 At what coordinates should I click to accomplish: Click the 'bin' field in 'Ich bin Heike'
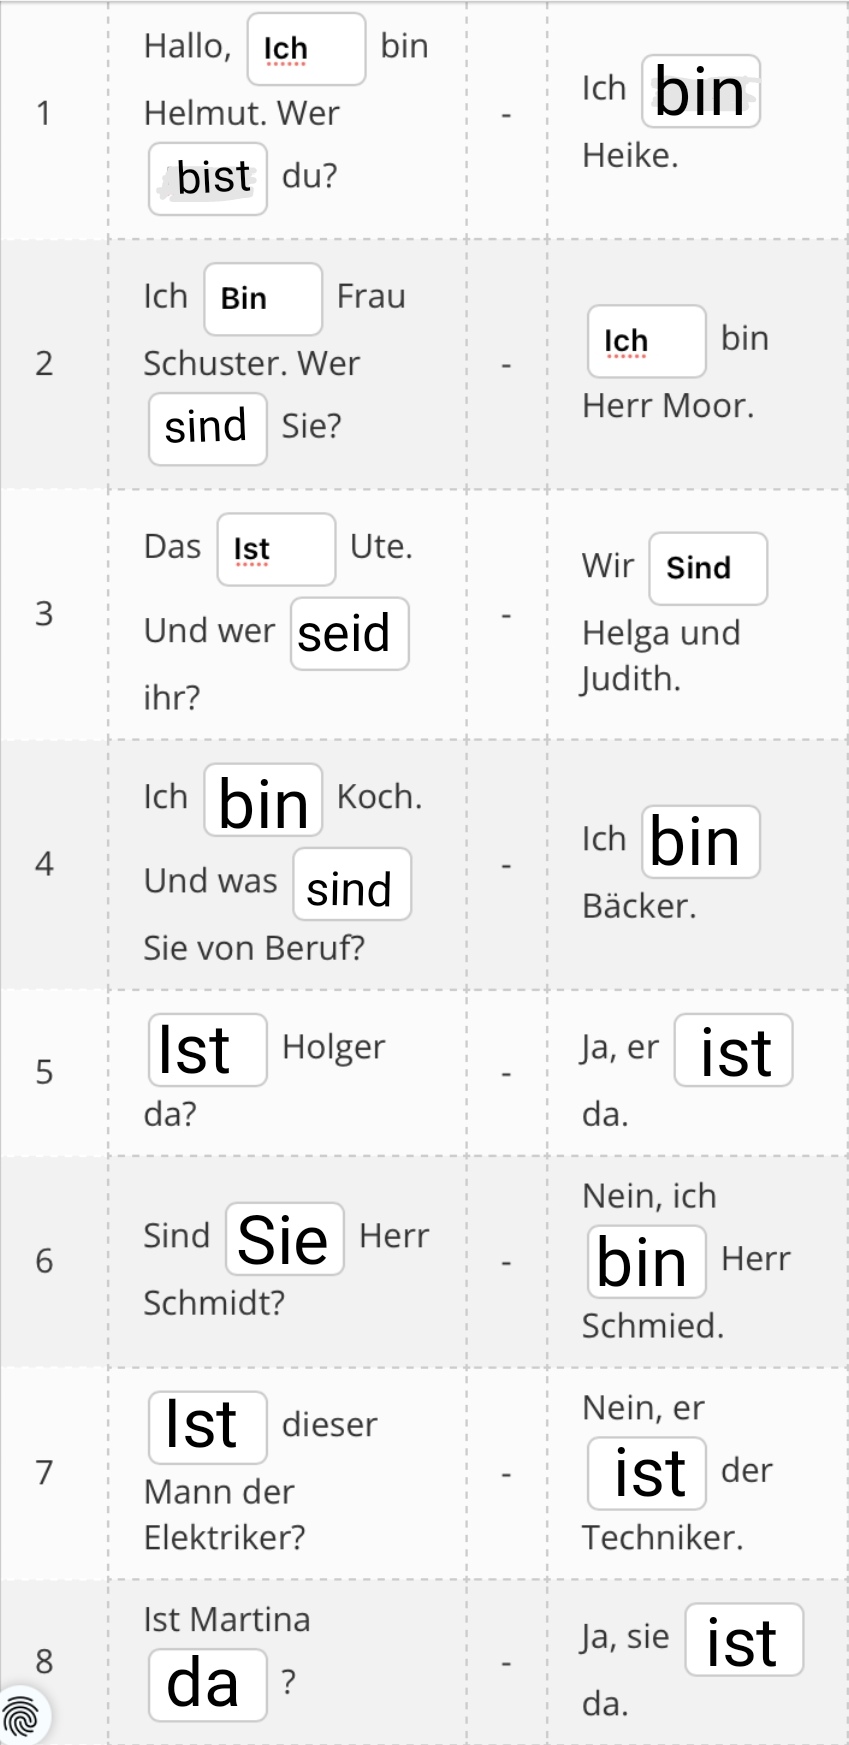point(701,91)
